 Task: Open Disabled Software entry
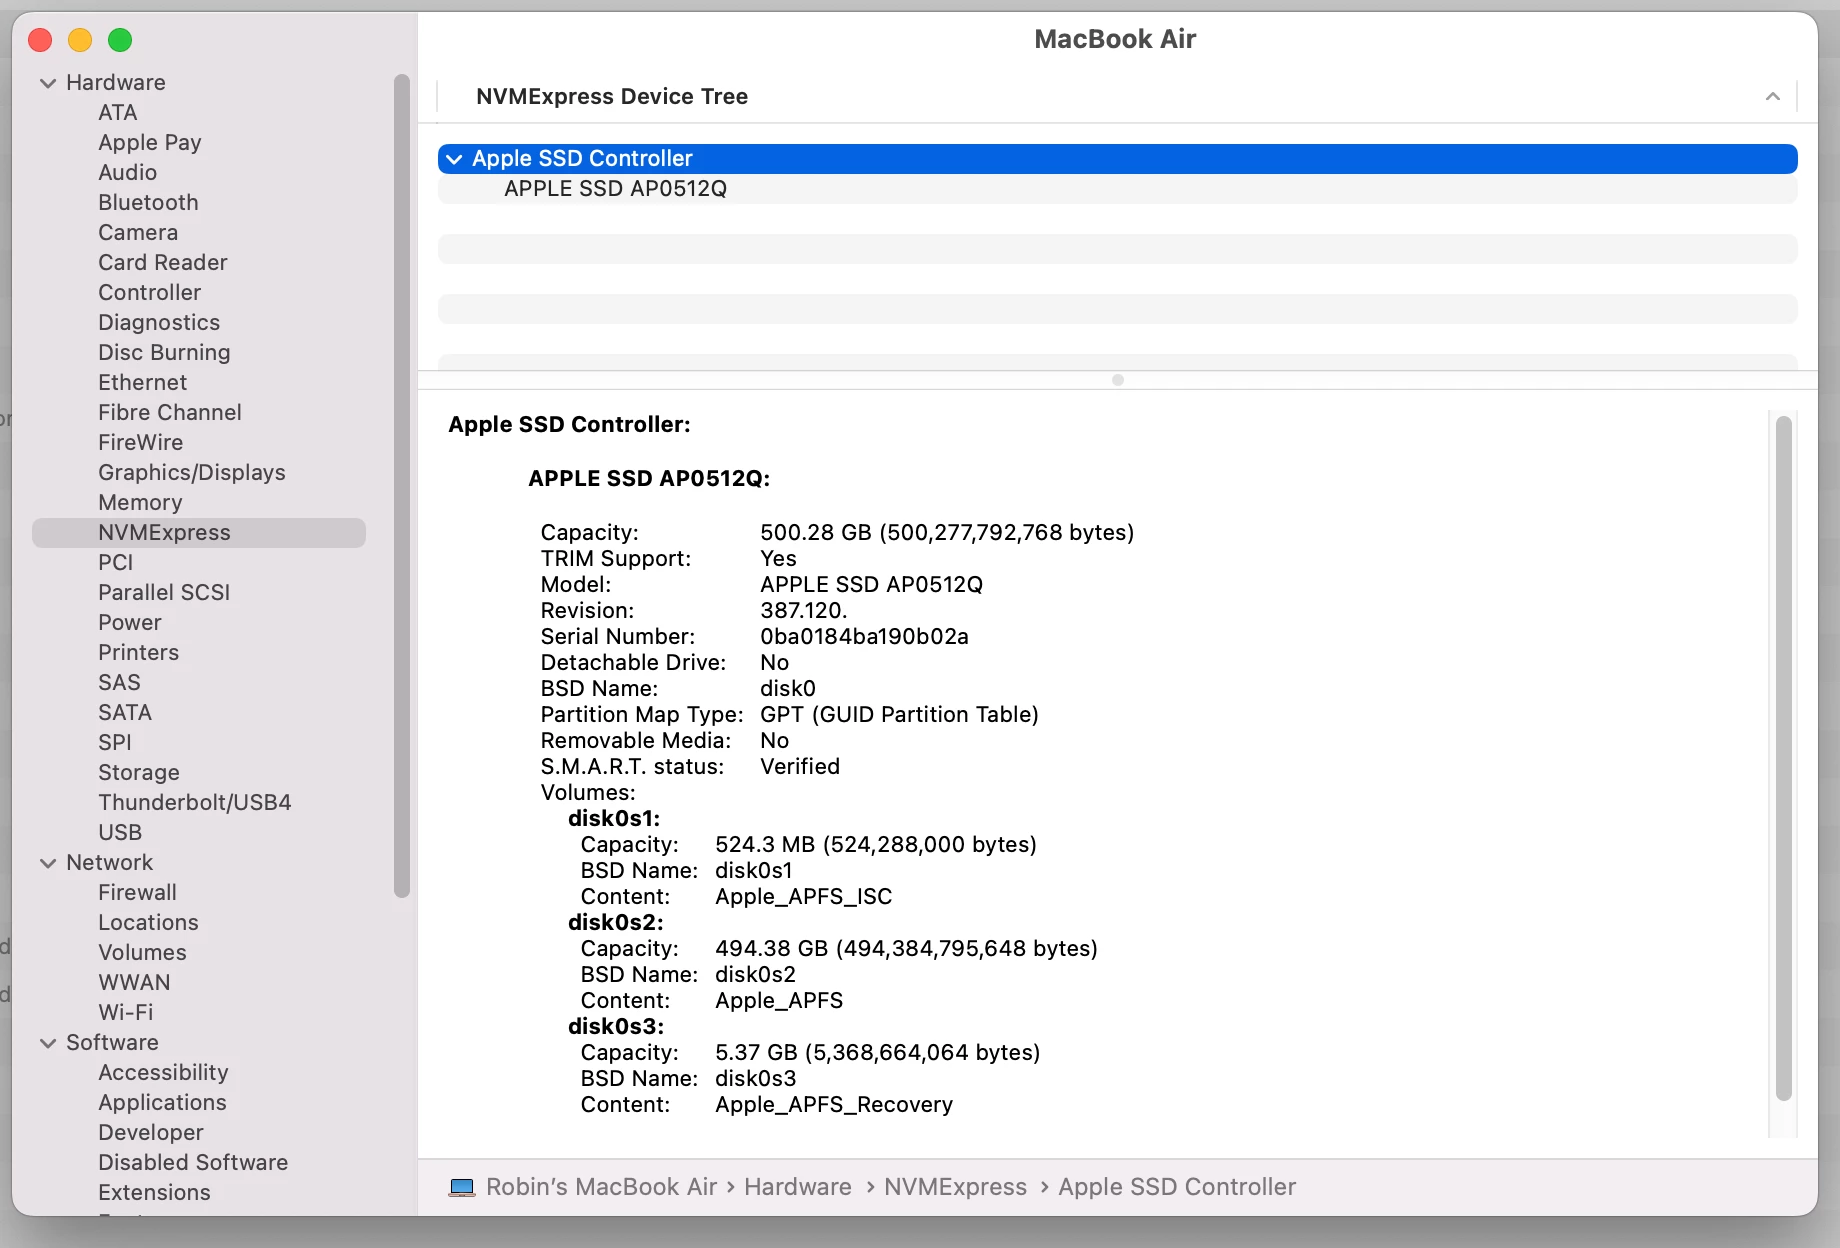coord(193,1163)
